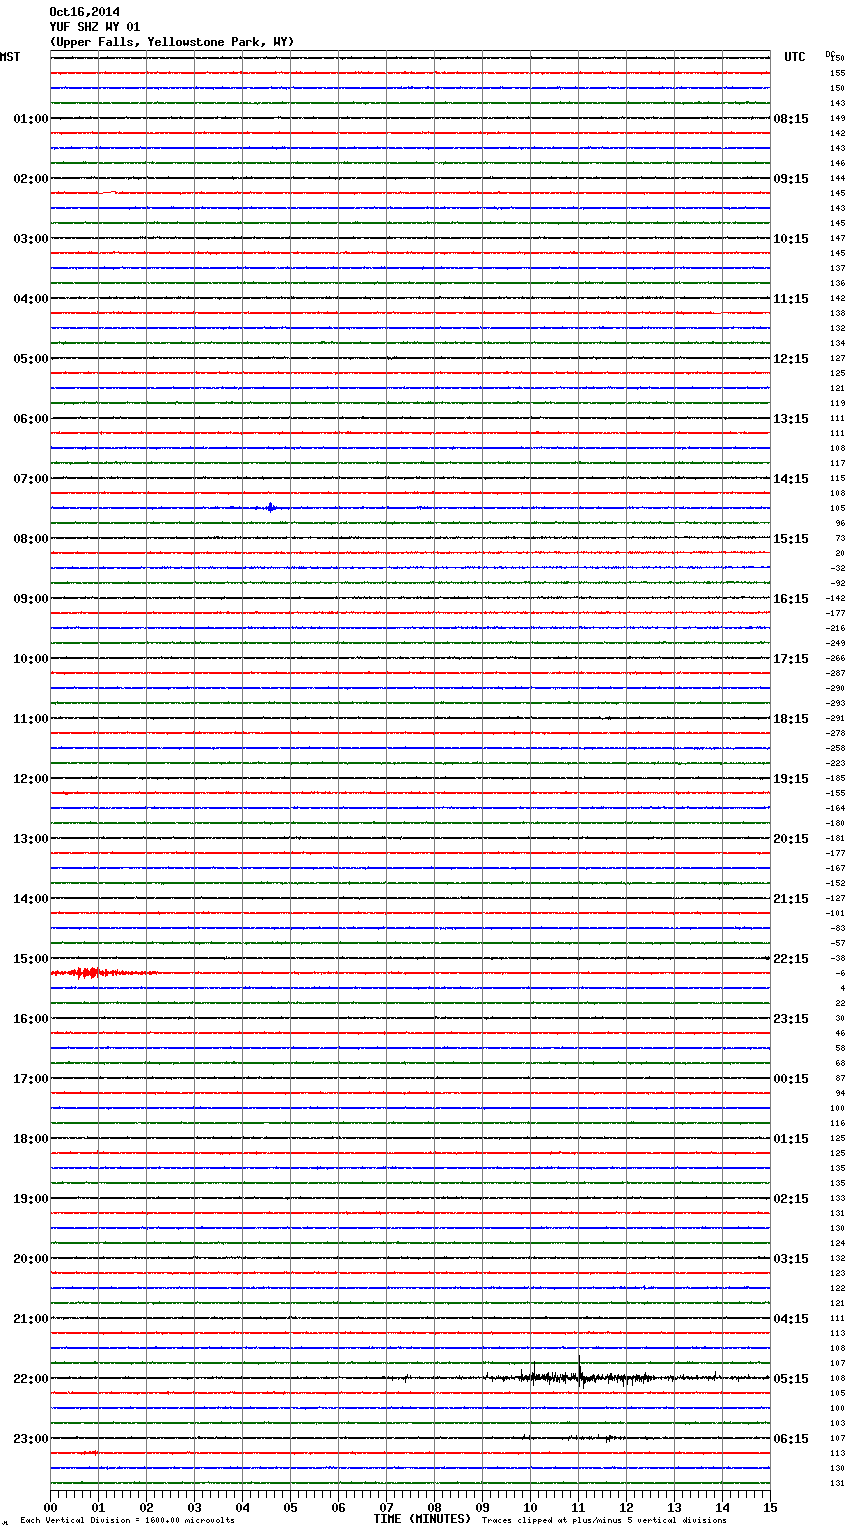This screenshot has height=1534, width=850.
Task: Select the station code YUF SHZ WY 01
Action: pos(94,27)
